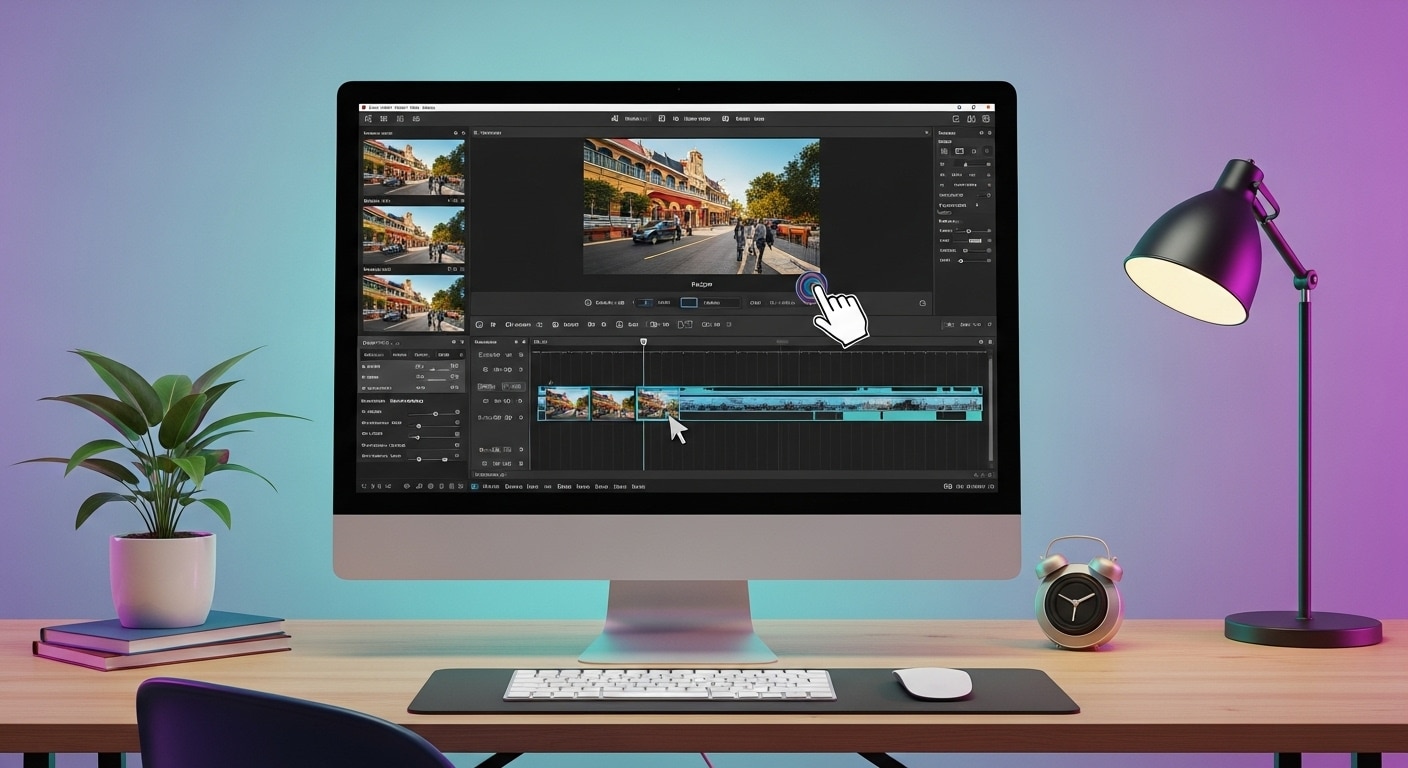This screenshot has height=768, width=1408.
Task: Click the blue-outlined box below the video preview
Action: pos(689,303)
